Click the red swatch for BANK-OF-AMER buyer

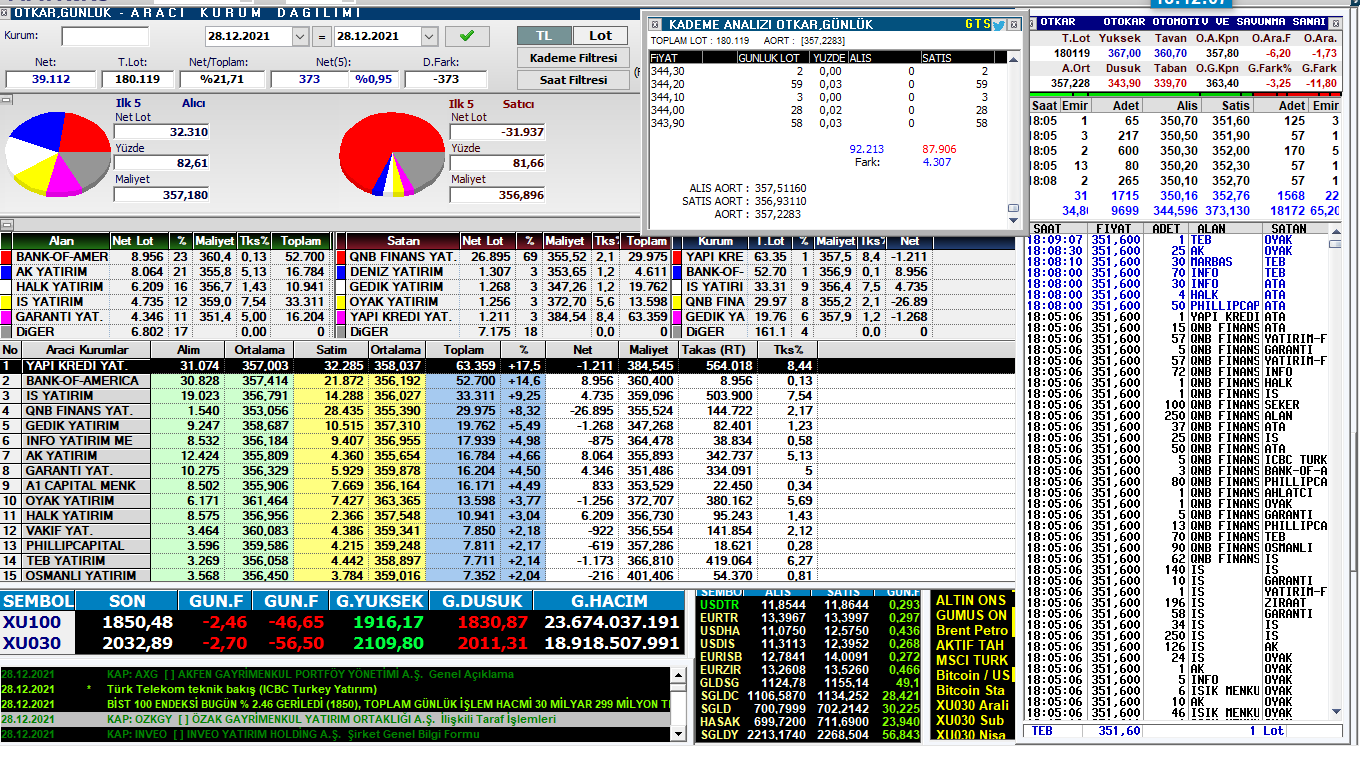[6, 256]
